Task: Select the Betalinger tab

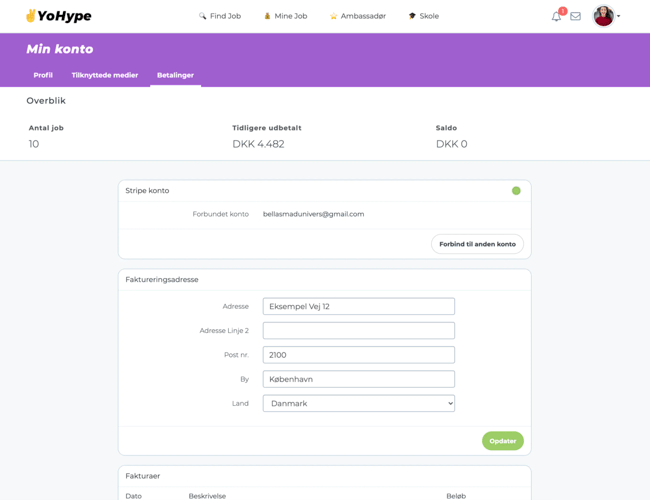Action: pyautogui.click(x=175, y=75)
